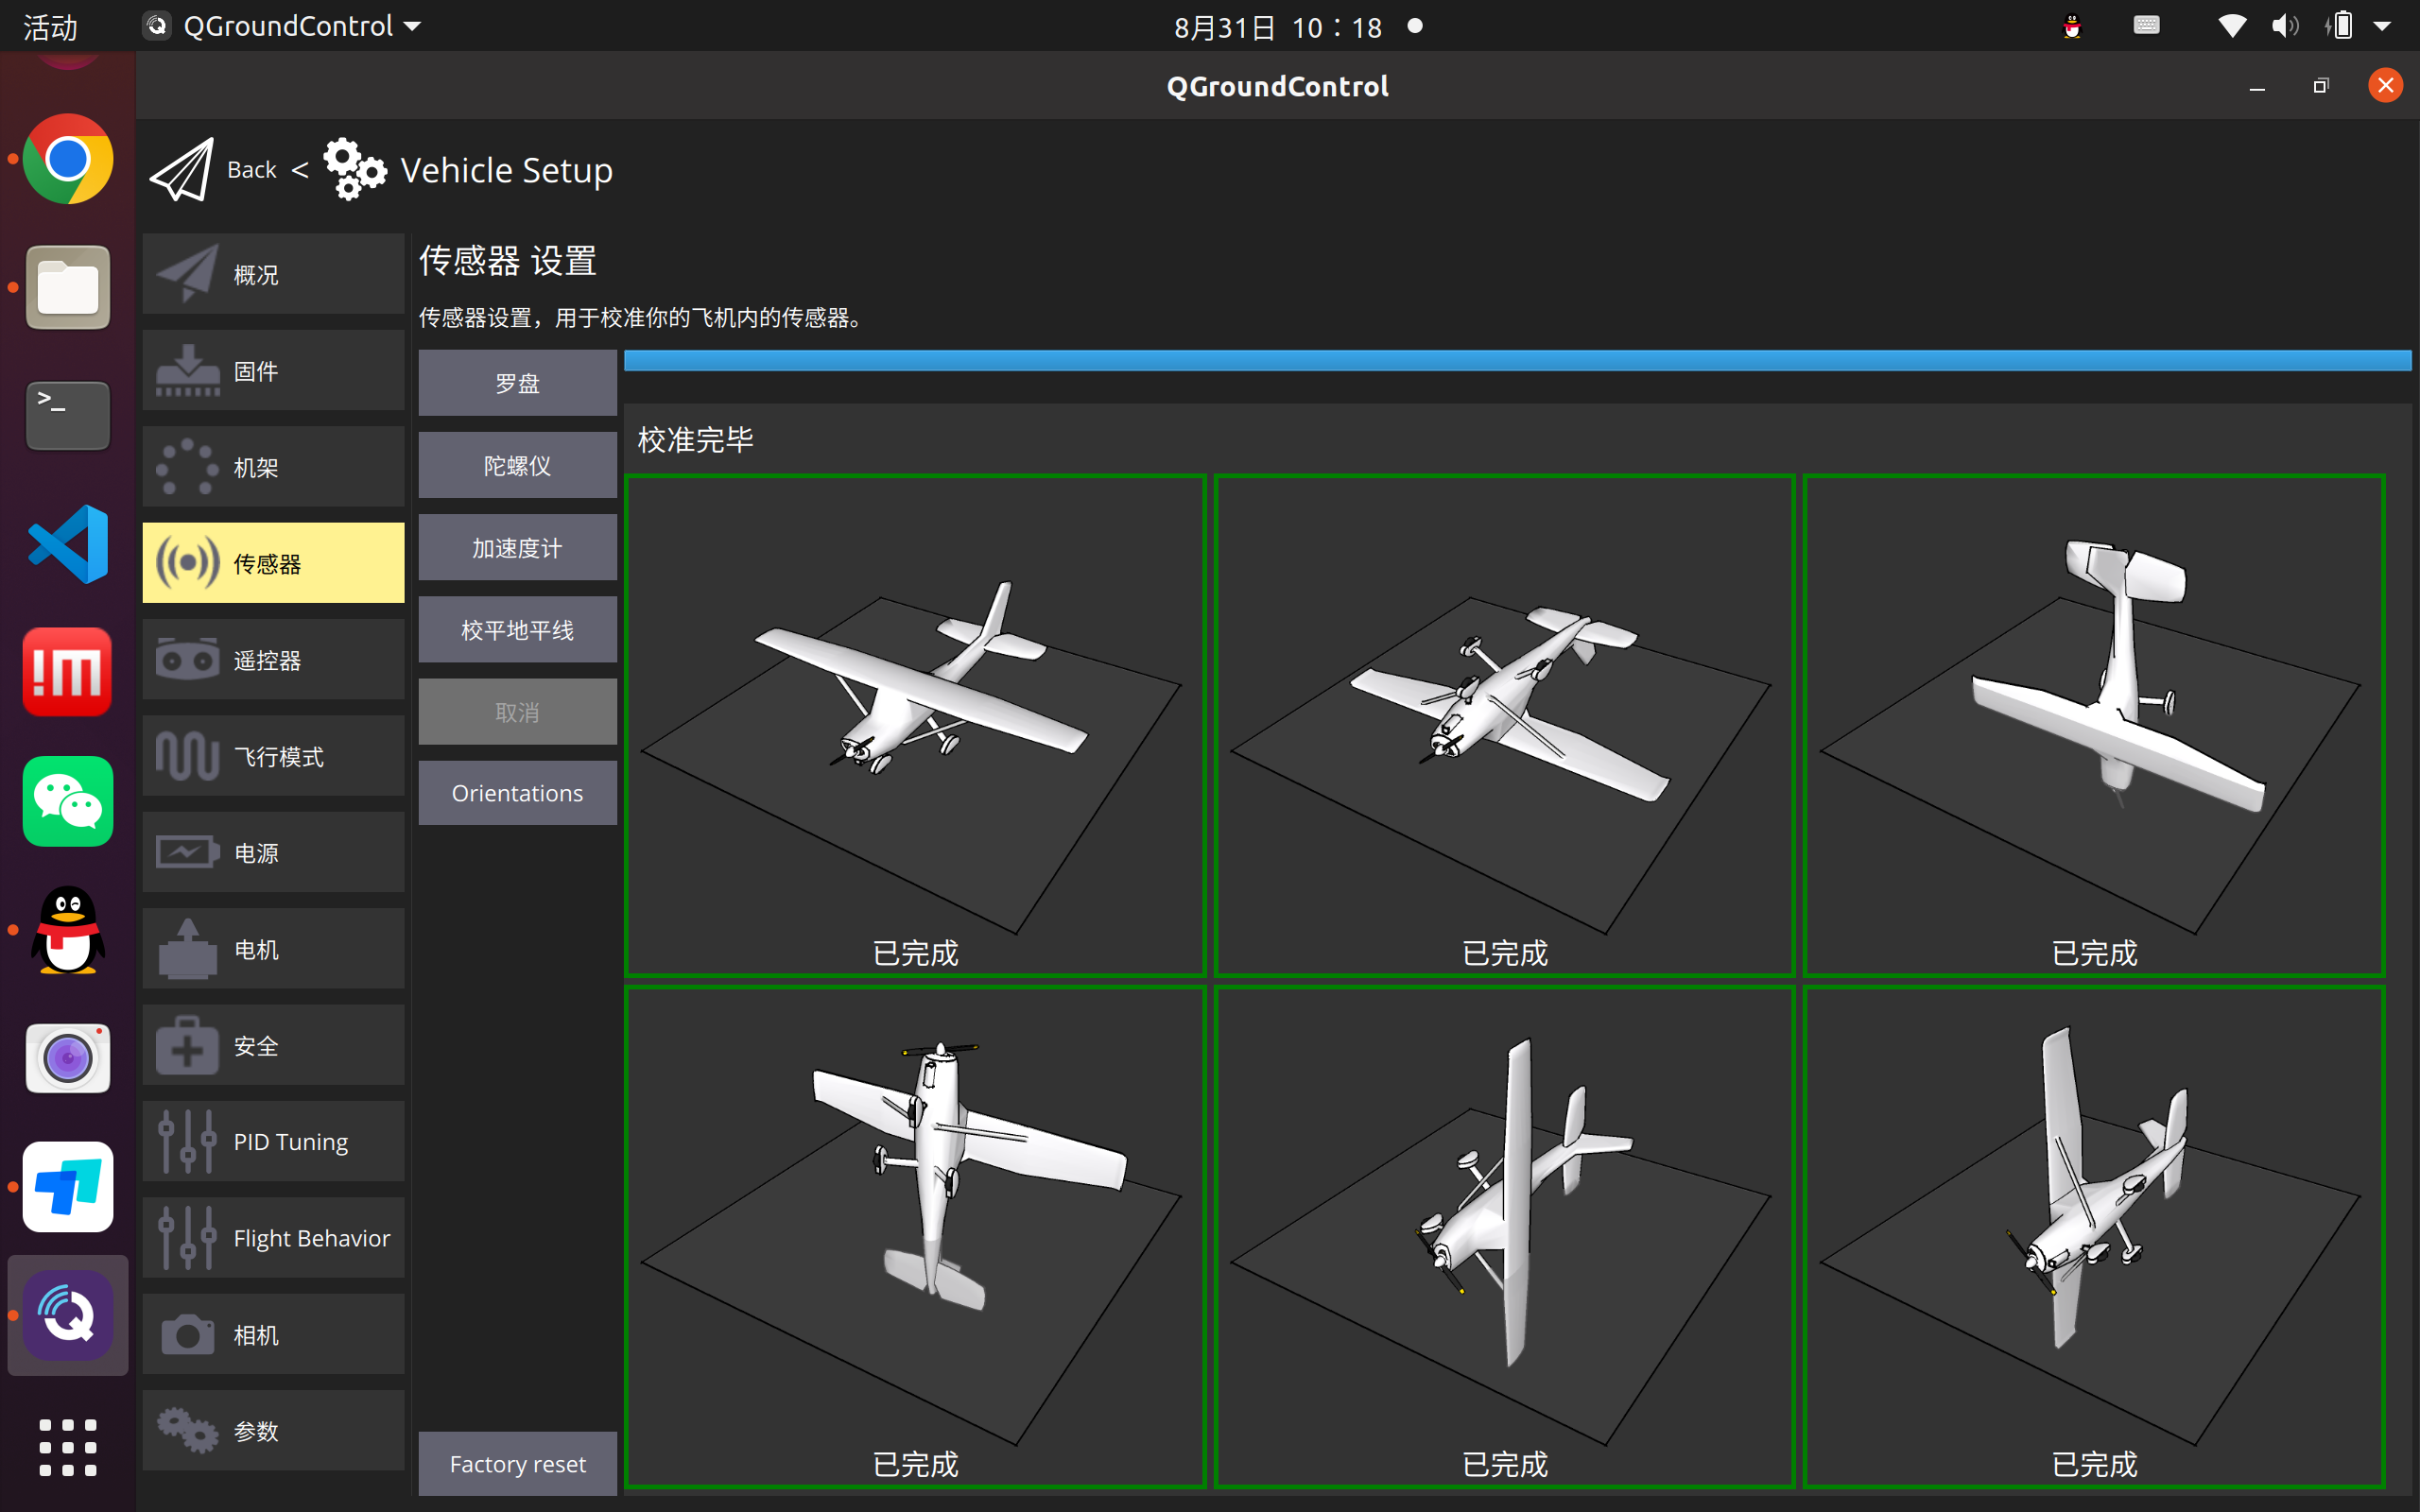
Task: Open the clock and calendar dropdown
Action: (1278, 27)
